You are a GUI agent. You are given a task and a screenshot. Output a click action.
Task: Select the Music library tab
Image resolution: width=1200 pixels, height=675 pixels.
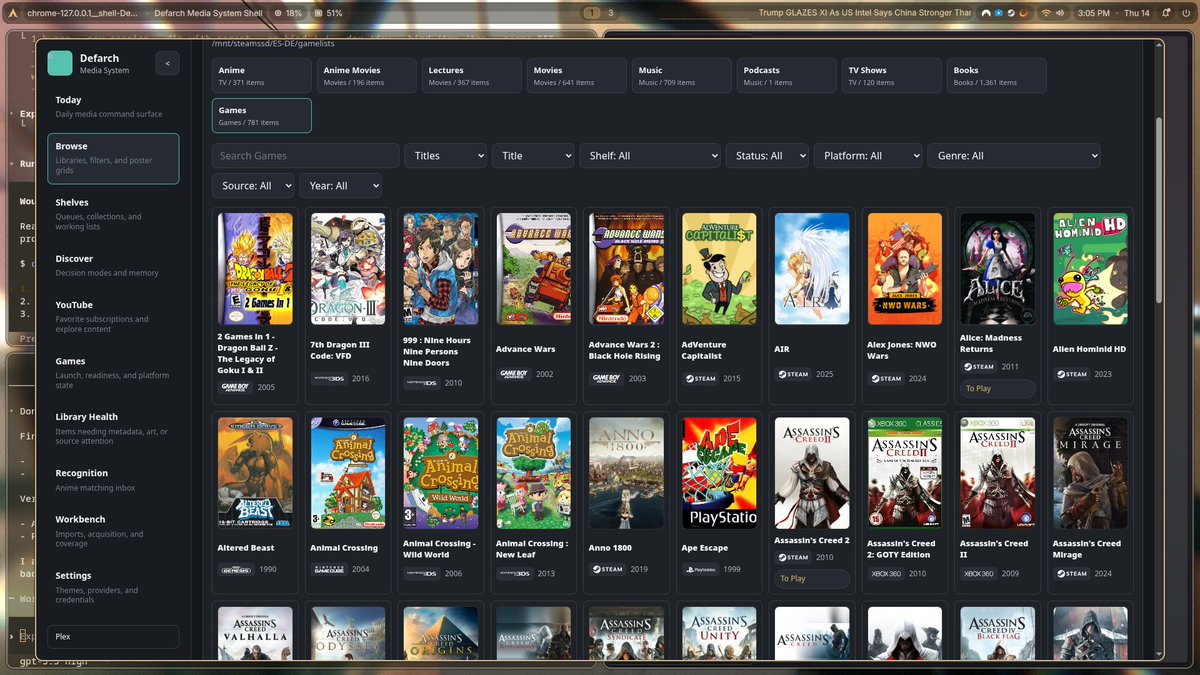point(682,76)
